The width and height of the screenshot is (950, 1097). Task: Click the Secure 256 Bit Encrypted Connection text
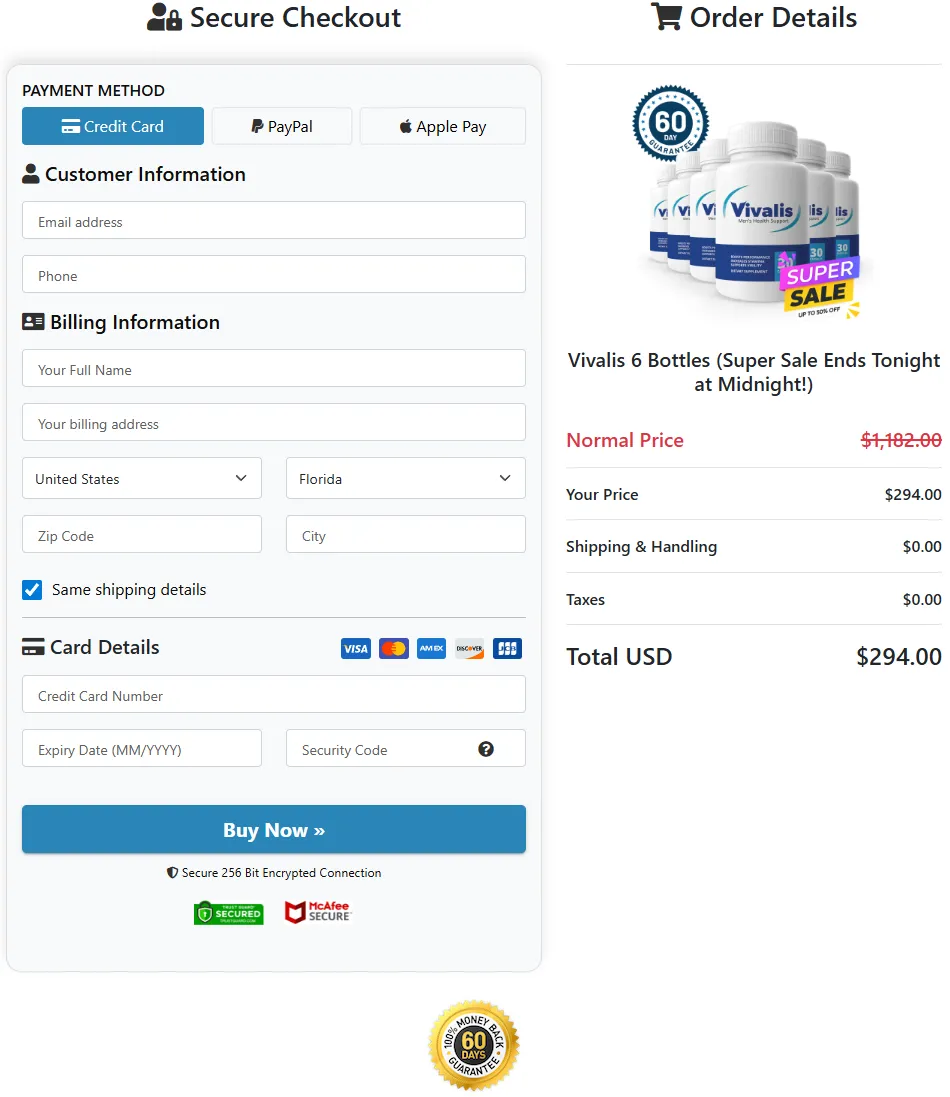point(273,872)
